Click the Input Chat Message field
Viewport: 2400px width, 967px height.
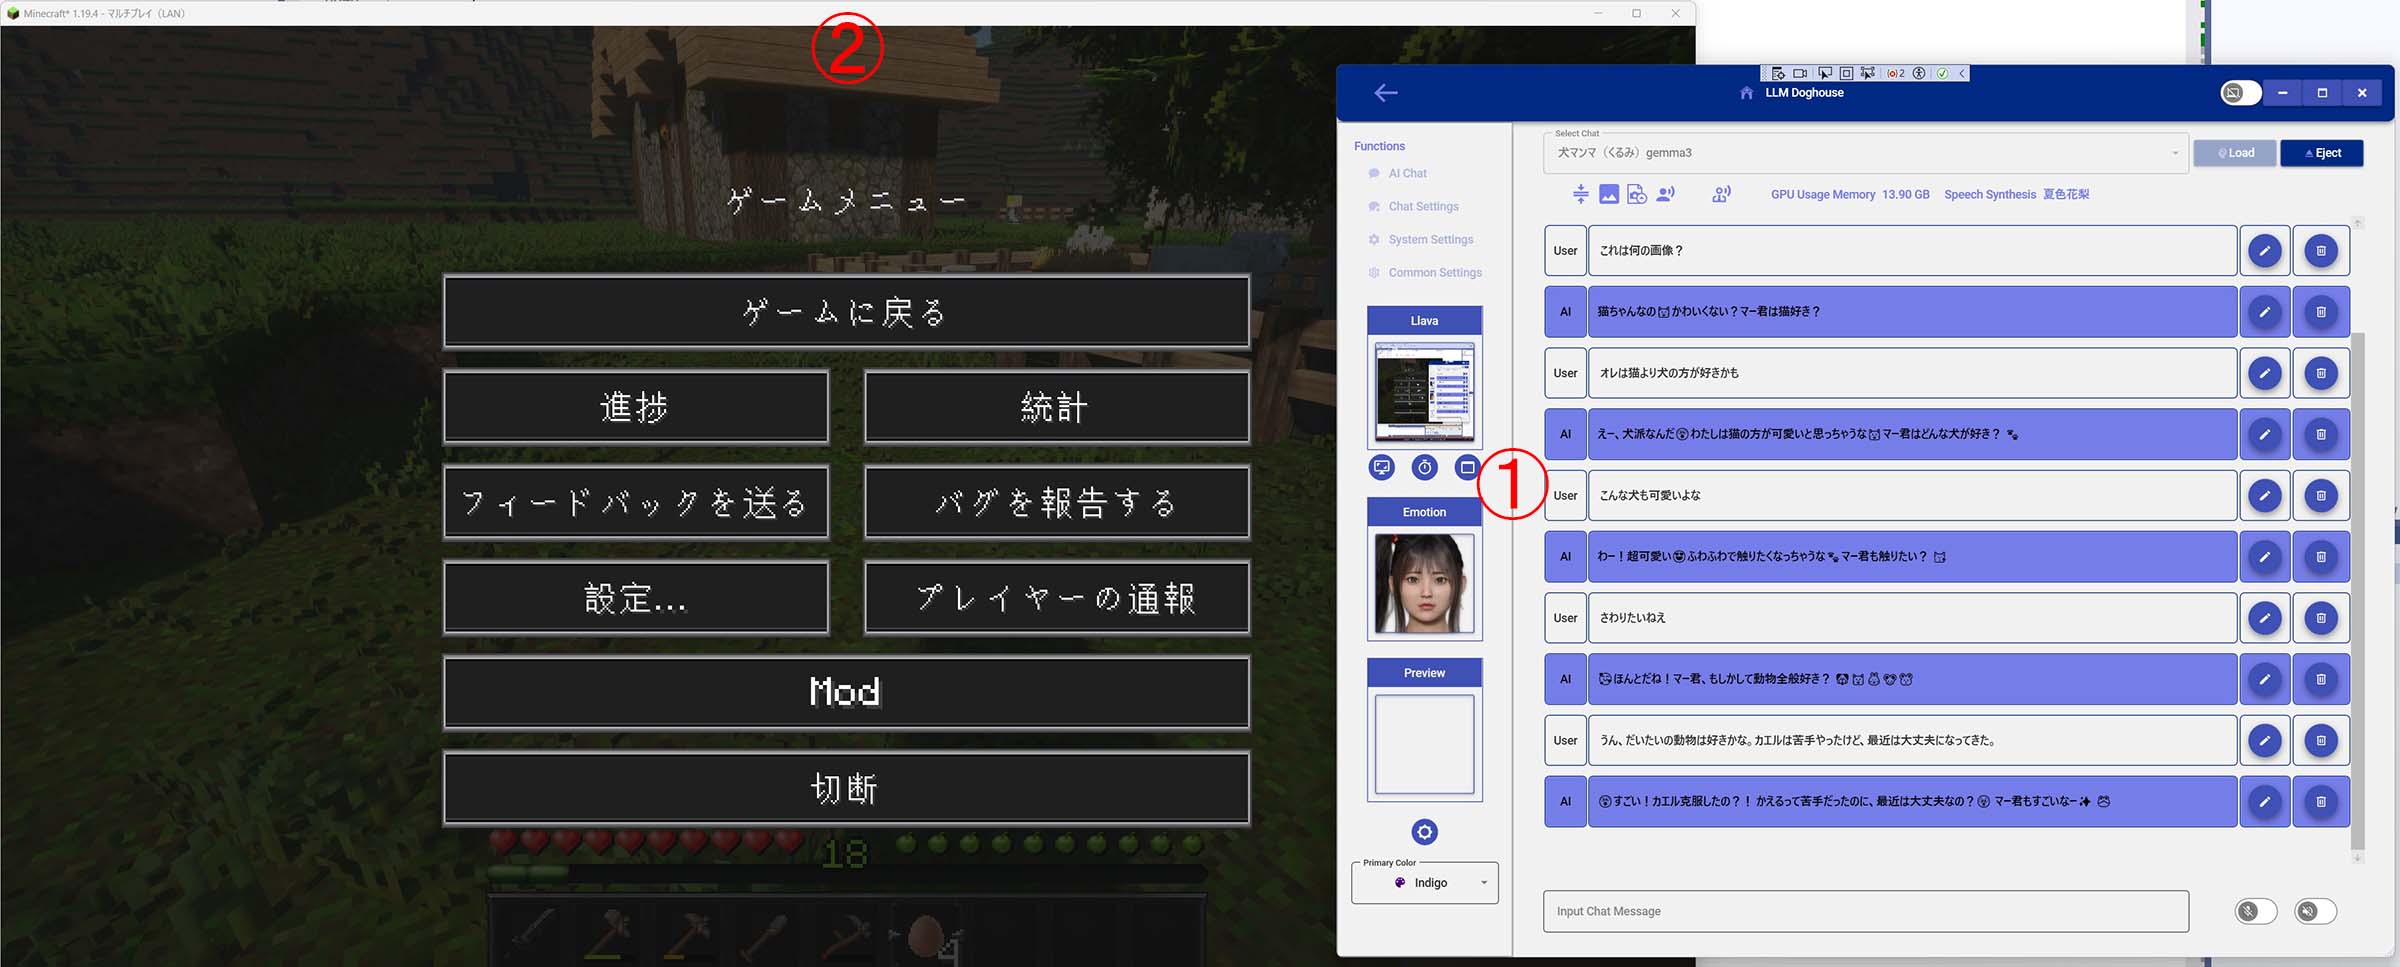point(1866,911)
